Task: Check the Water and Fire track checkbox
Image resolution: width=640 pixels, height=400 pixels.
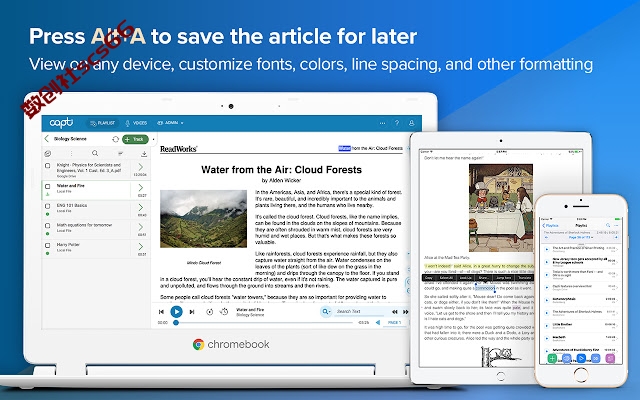Action: 47,186
